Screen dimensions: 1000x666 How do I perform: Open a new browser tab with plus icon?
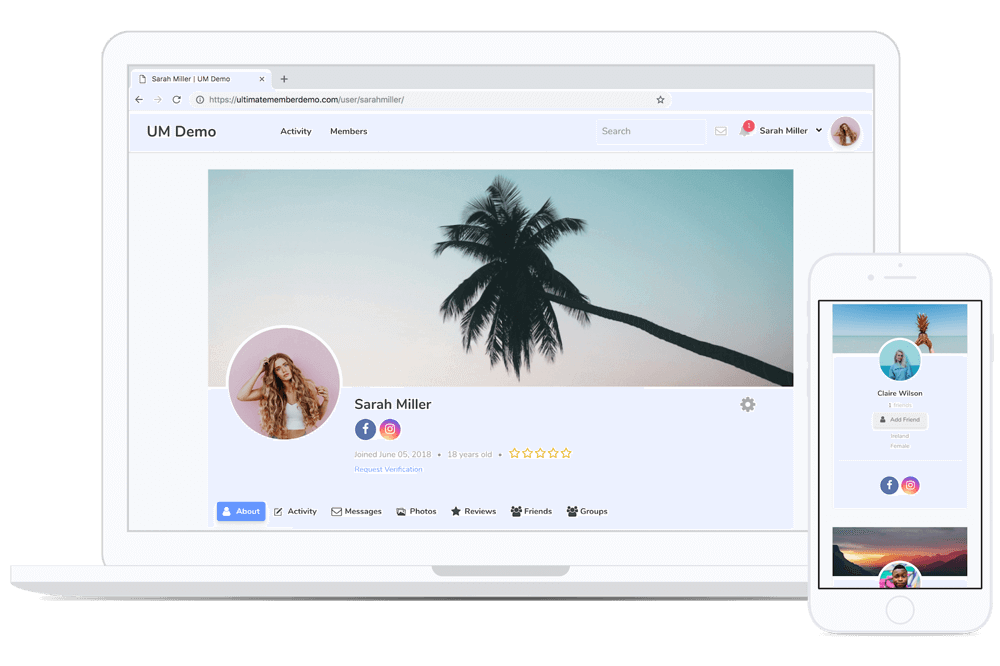pos(284,79)
